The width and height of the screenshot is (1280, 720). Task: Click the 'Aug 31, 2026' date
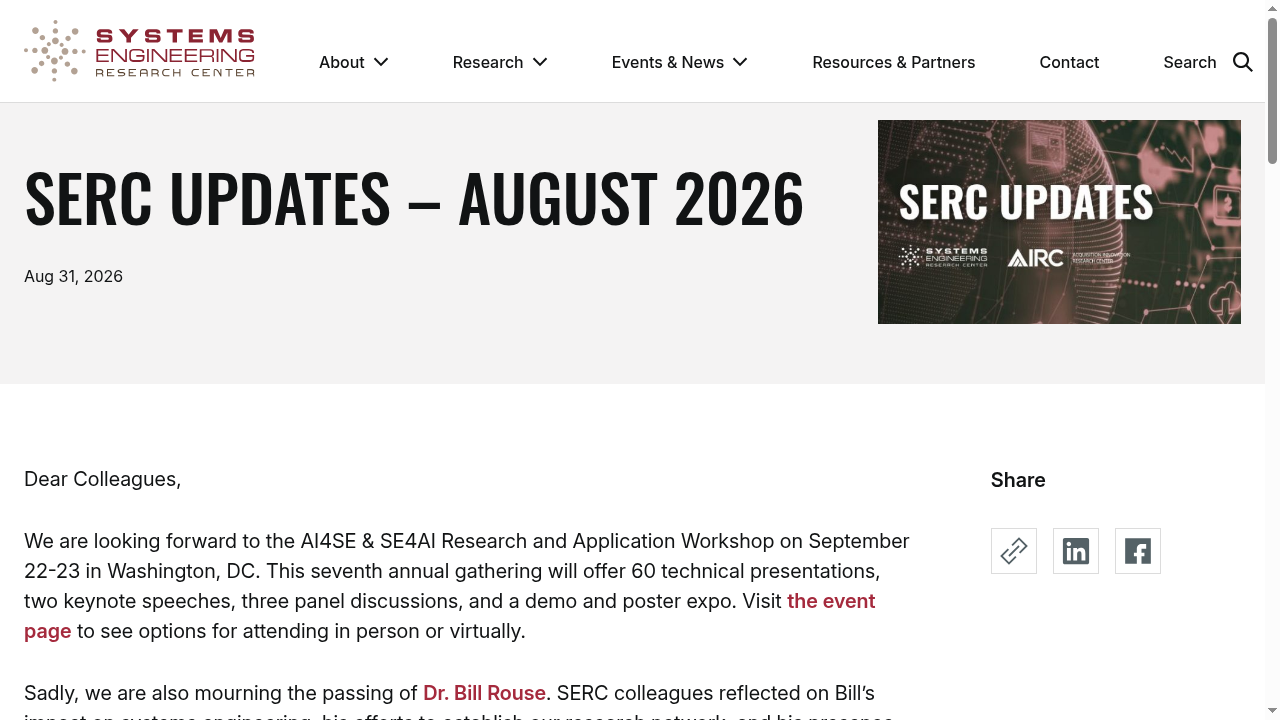73,276
